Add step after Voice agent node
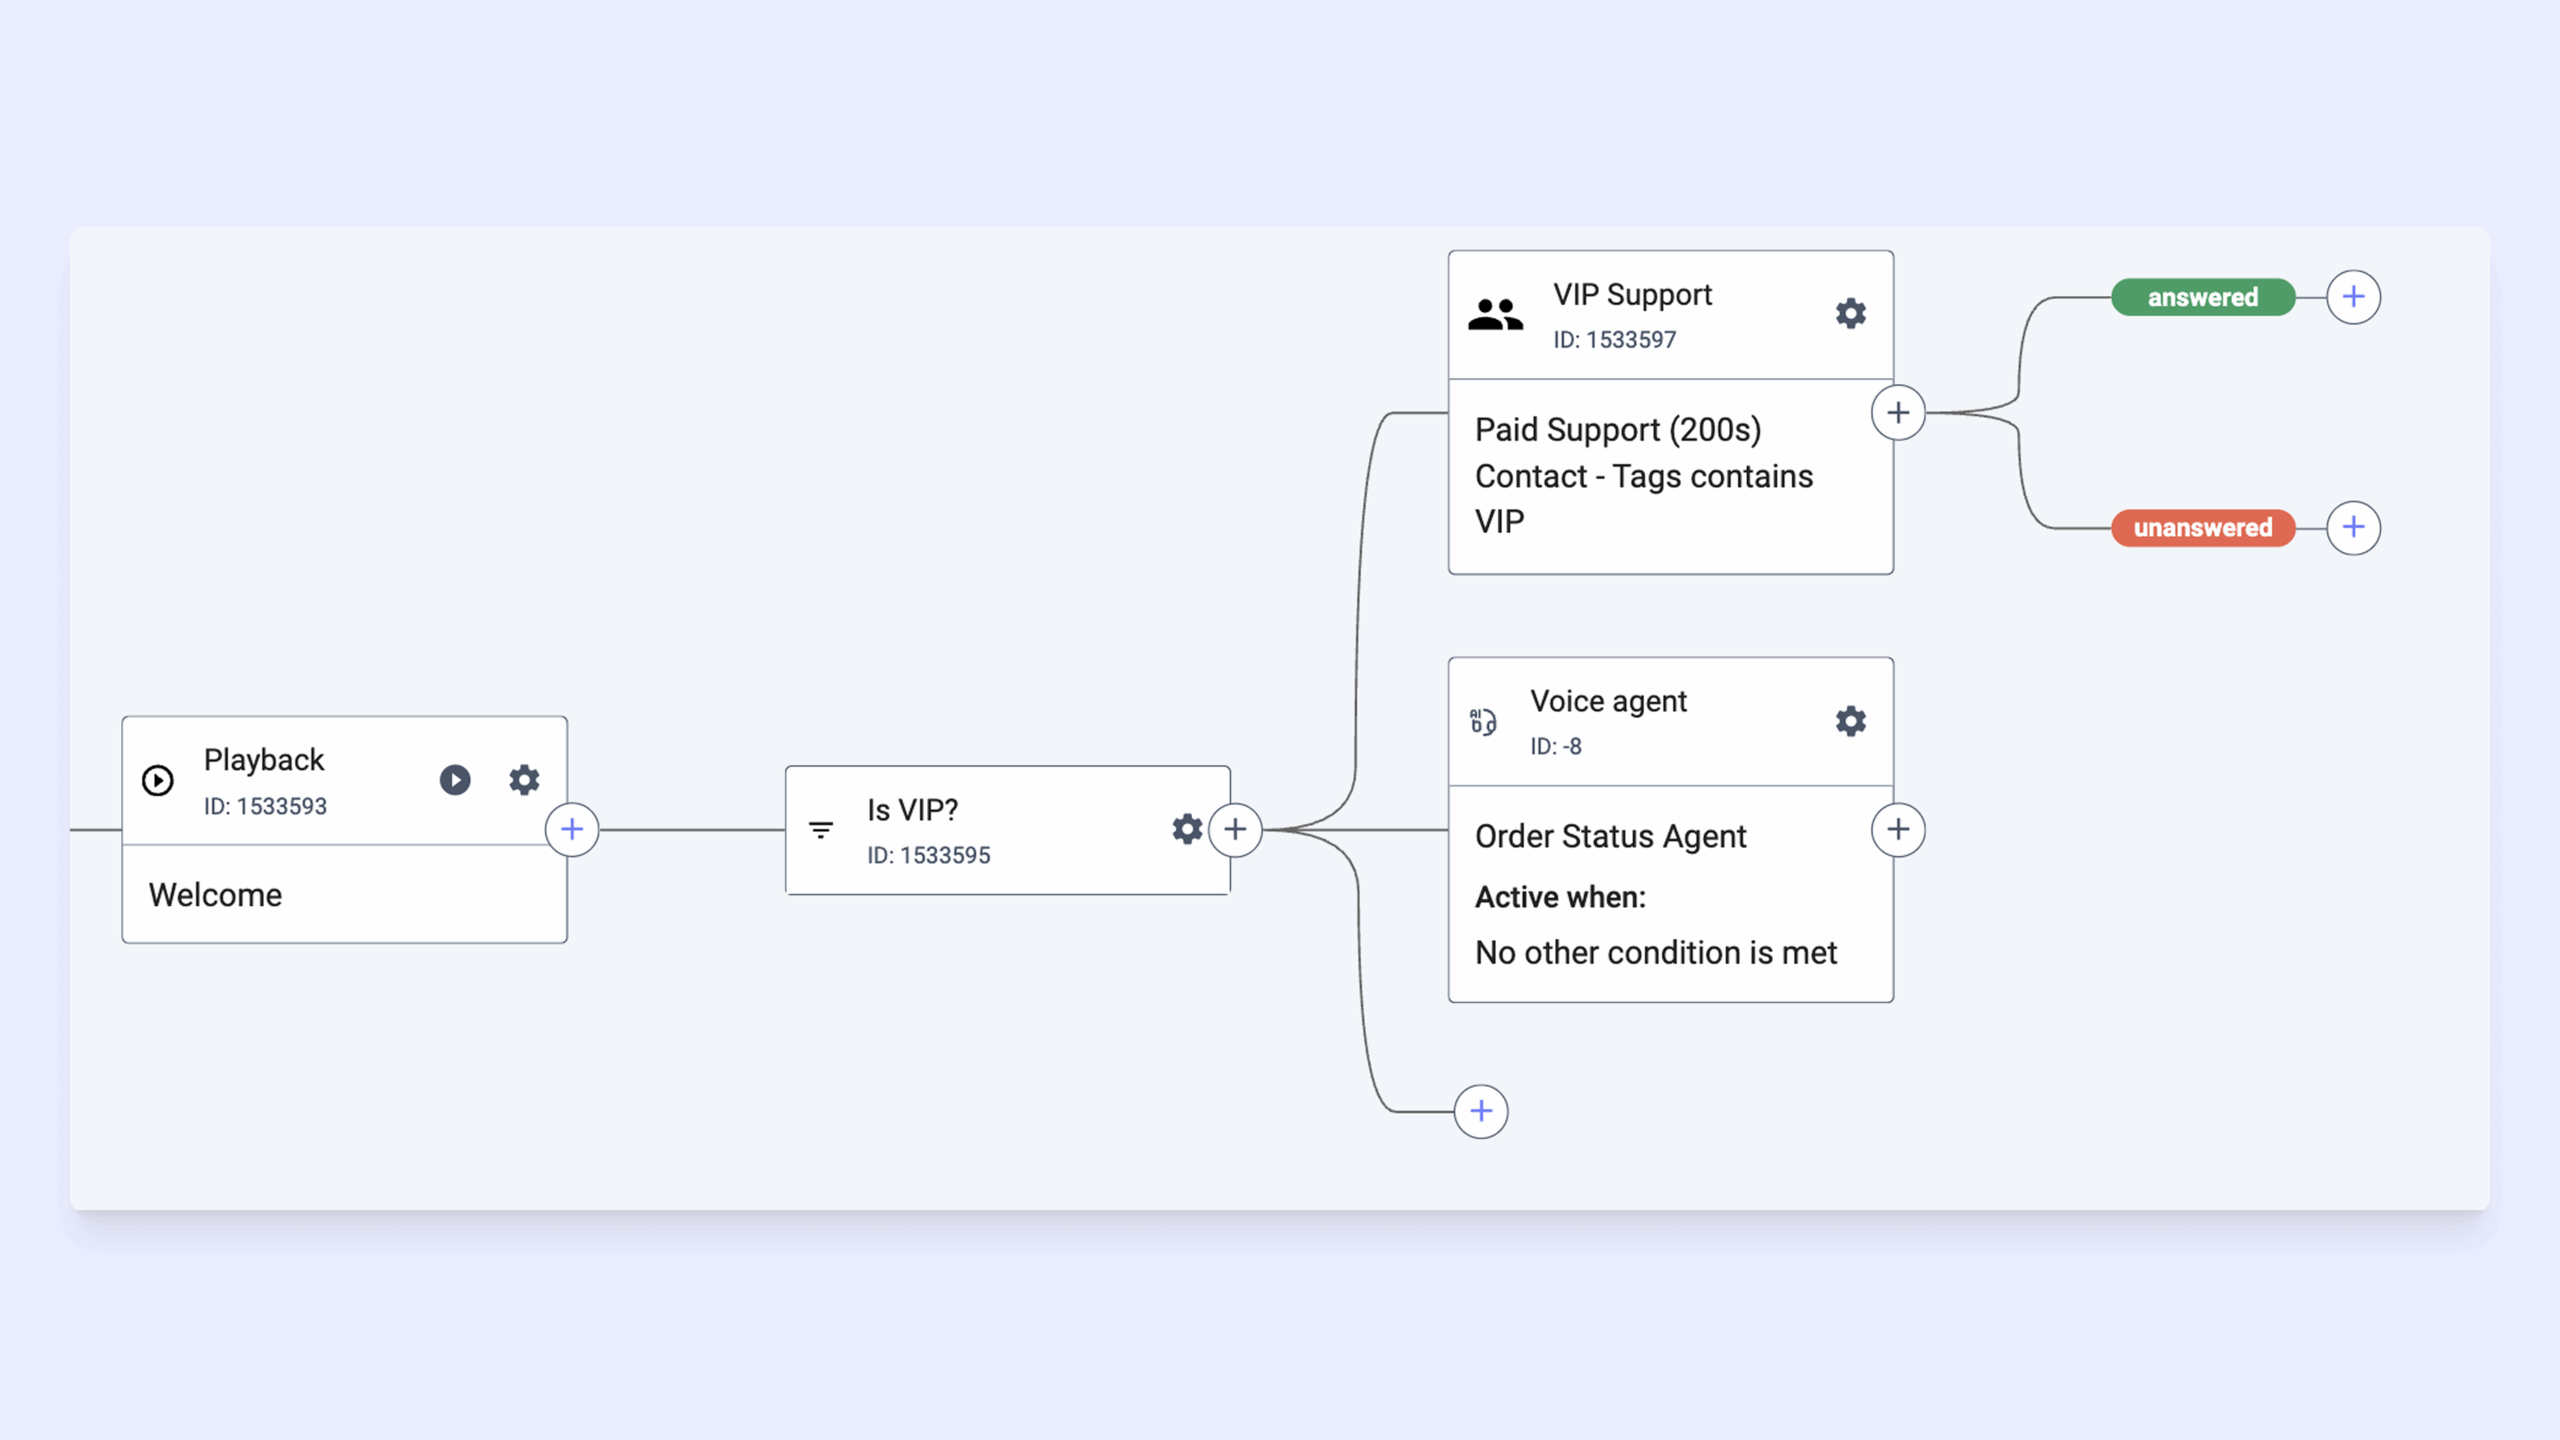 [x=1898, y=829]
